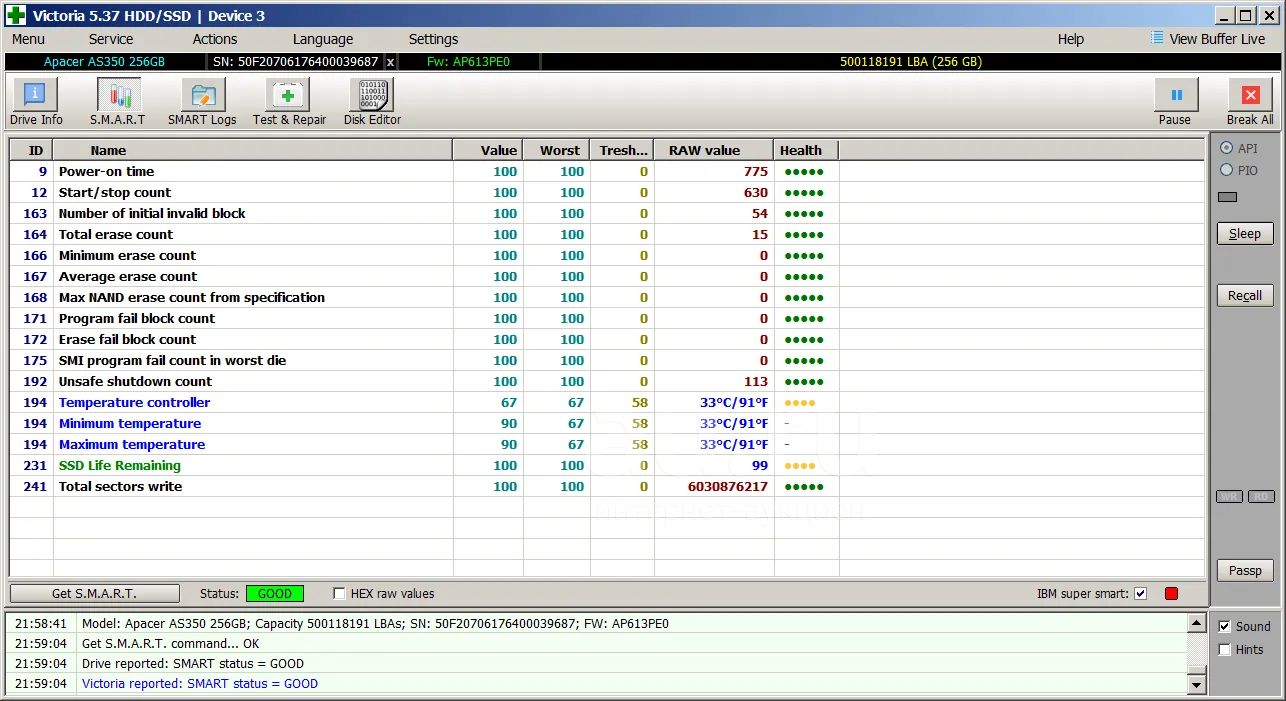Click the Get S.M.A.R.T. button
This screenshot has width=1286, height=701.
(94, 593)
